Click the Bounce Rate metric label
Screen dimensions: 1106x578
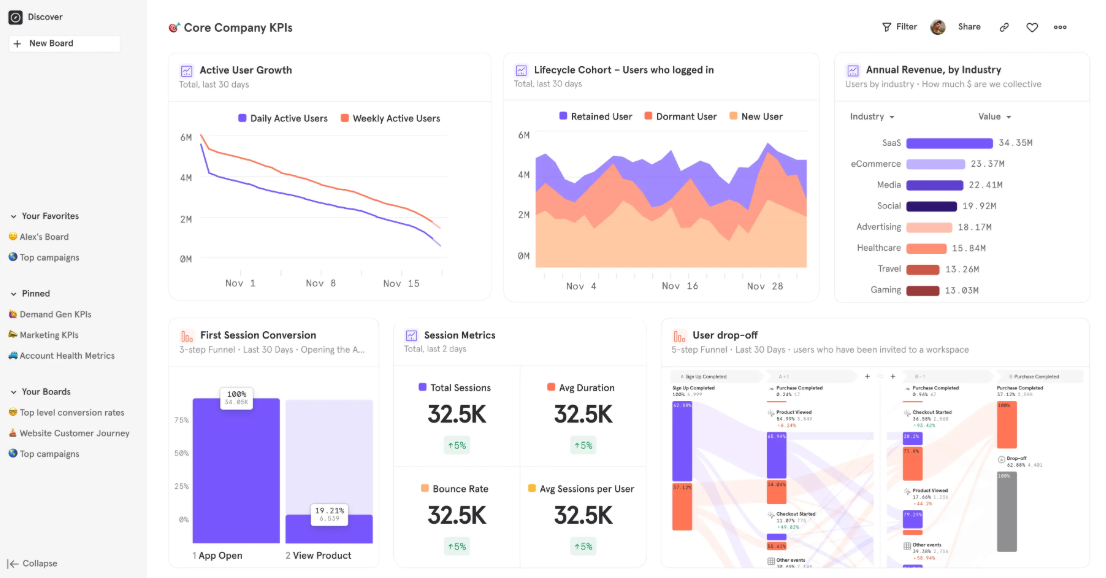click(460, 488)
